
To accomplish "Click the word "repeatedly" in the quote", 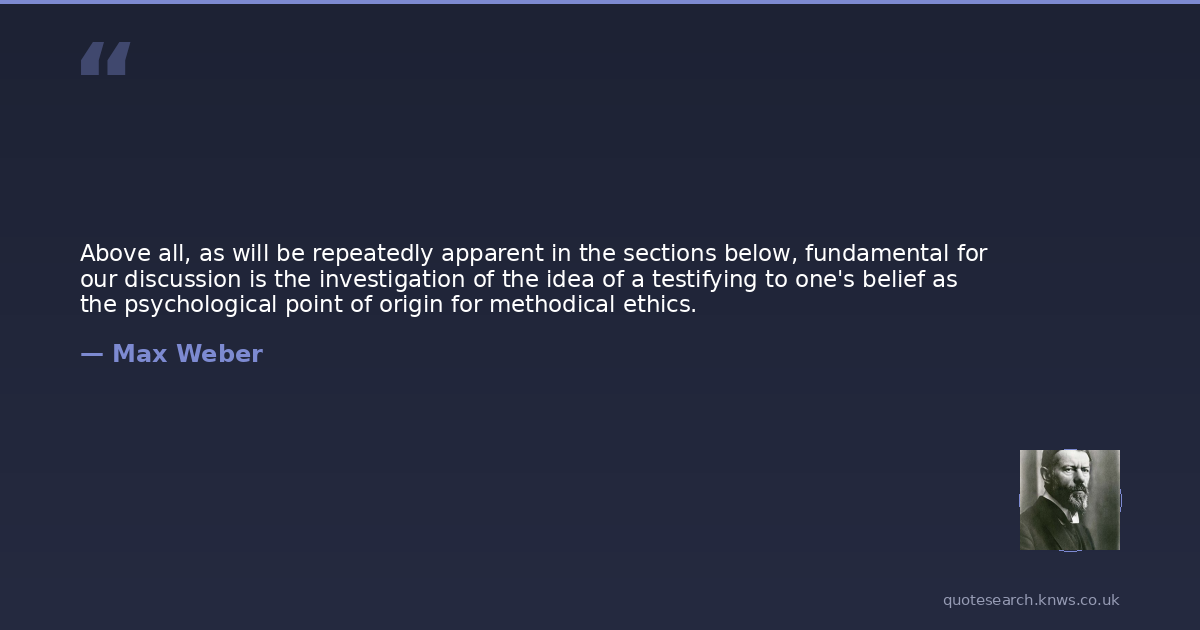I will pyautogui.click(x=373, y=254).
